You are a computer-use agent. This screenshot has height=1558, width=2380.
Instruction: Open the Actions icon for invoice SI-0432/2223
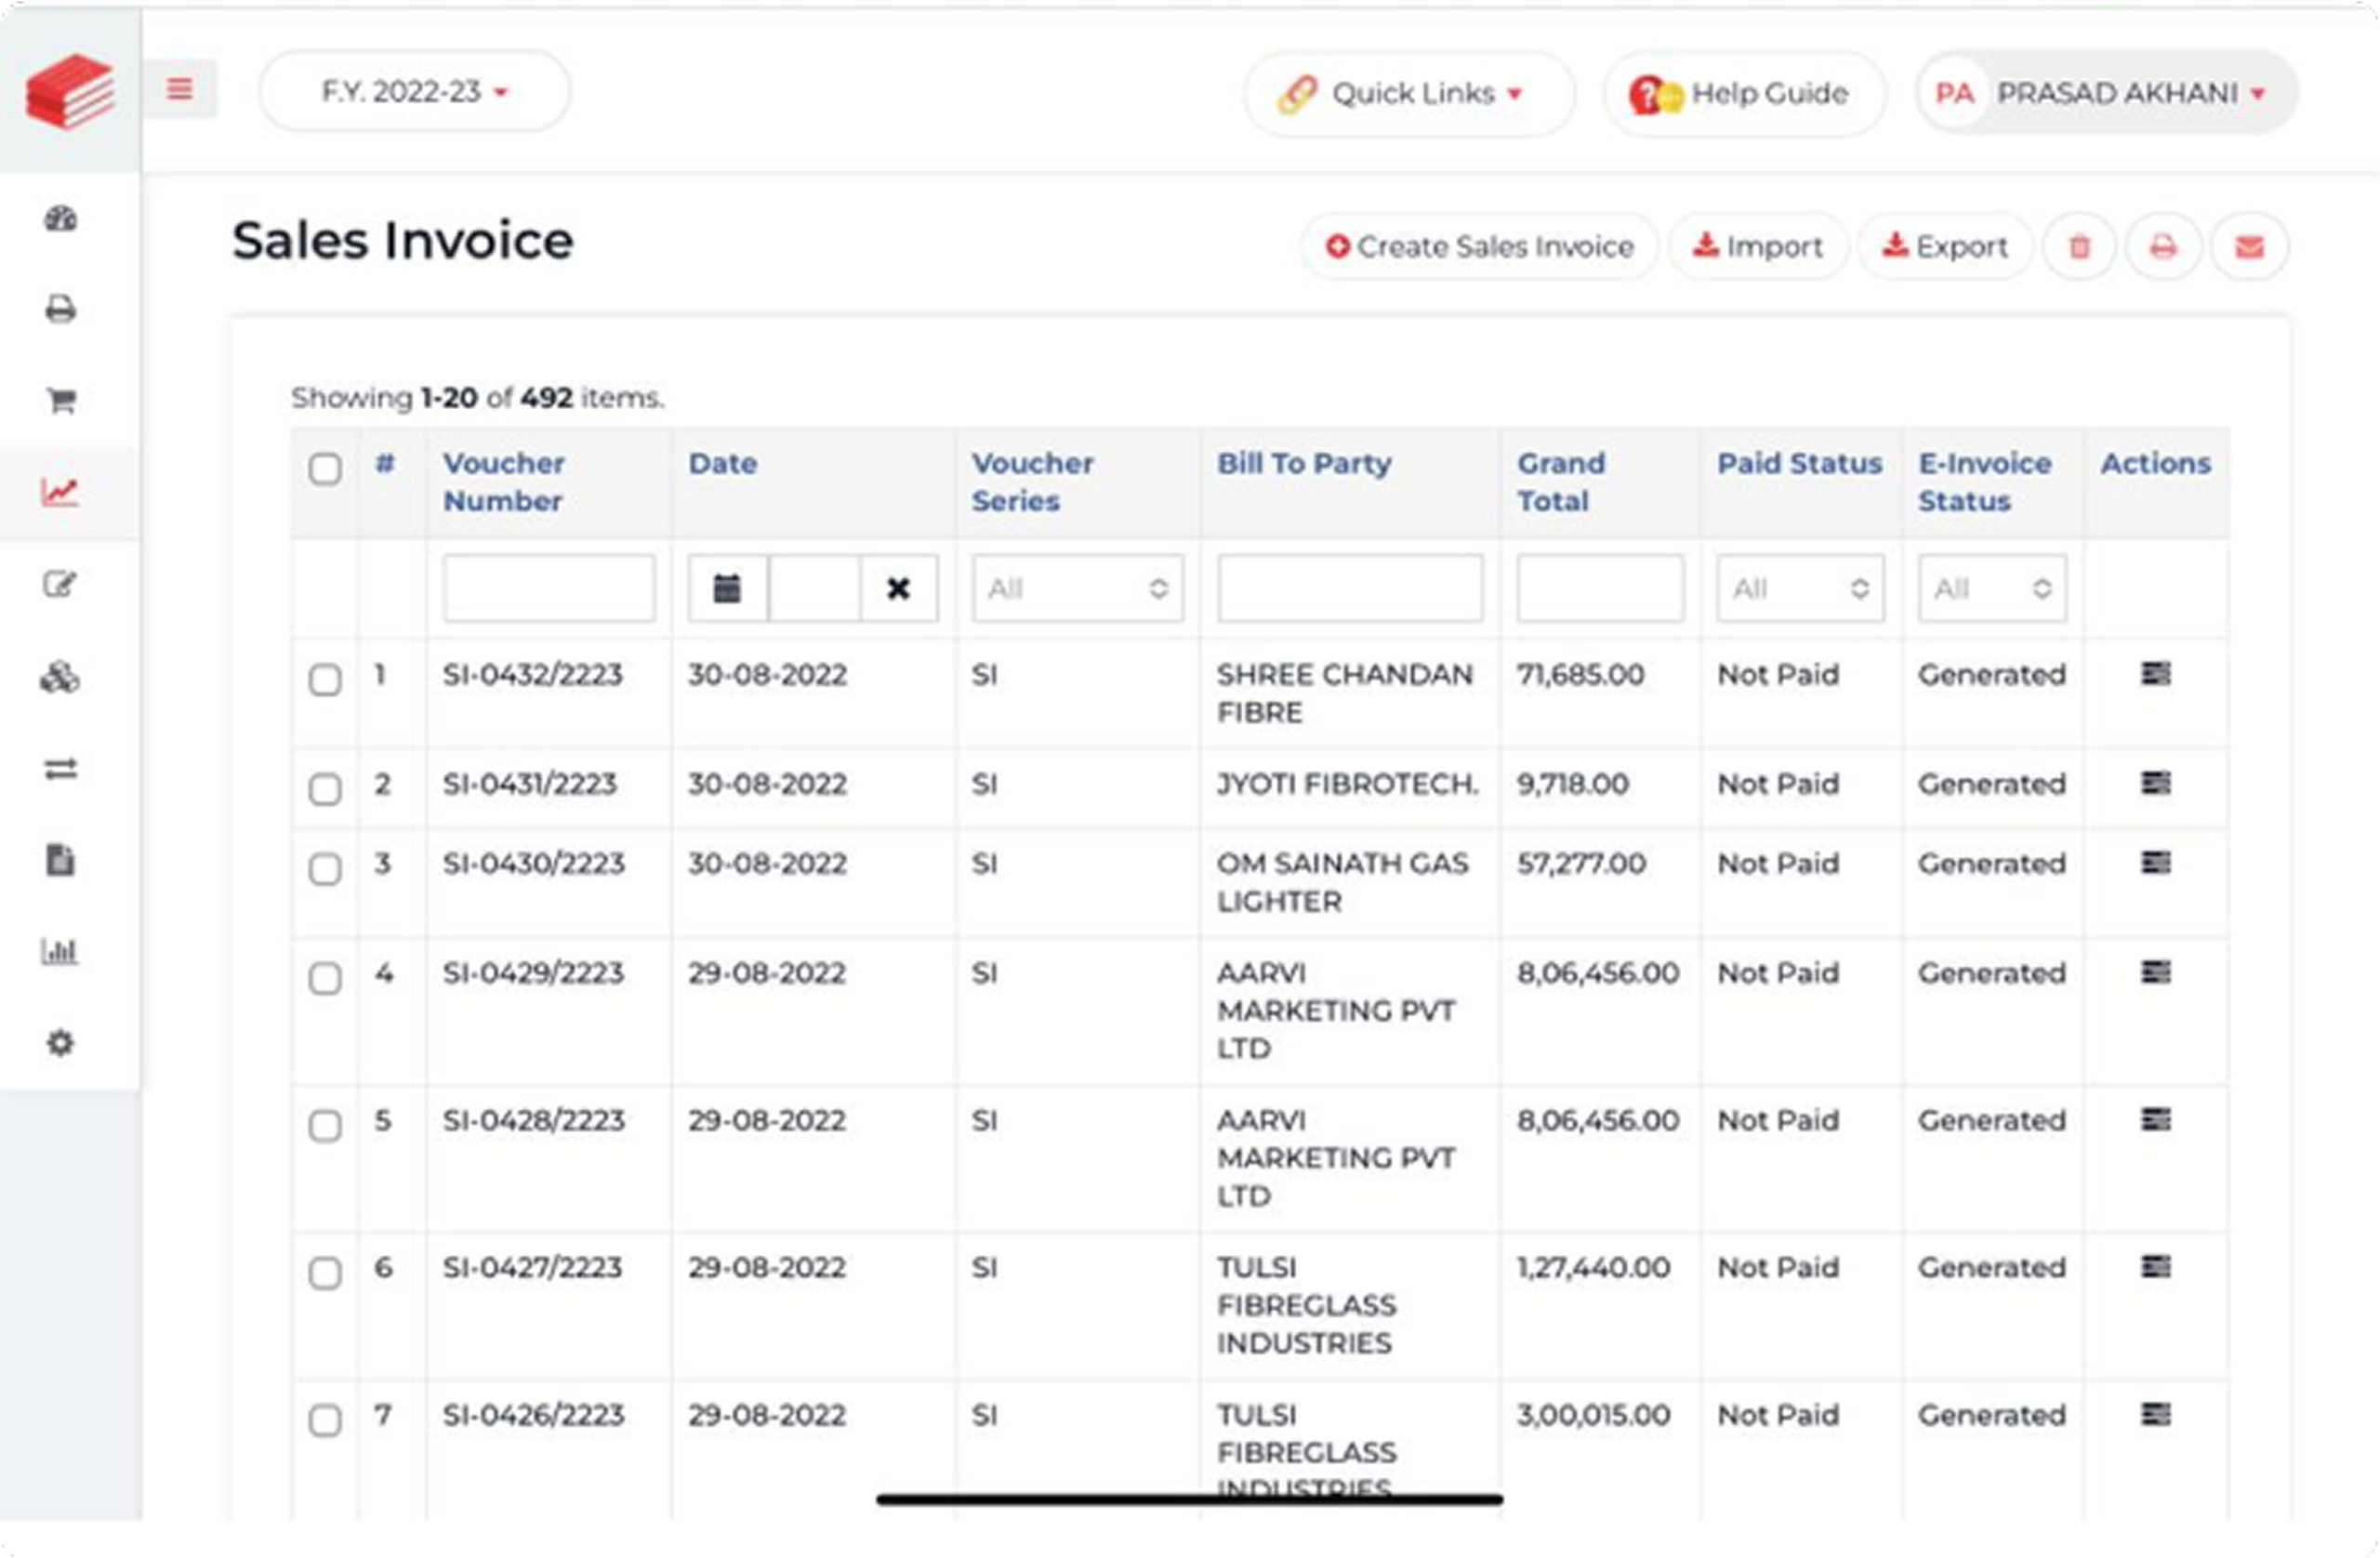click(x=2157, y=675)
